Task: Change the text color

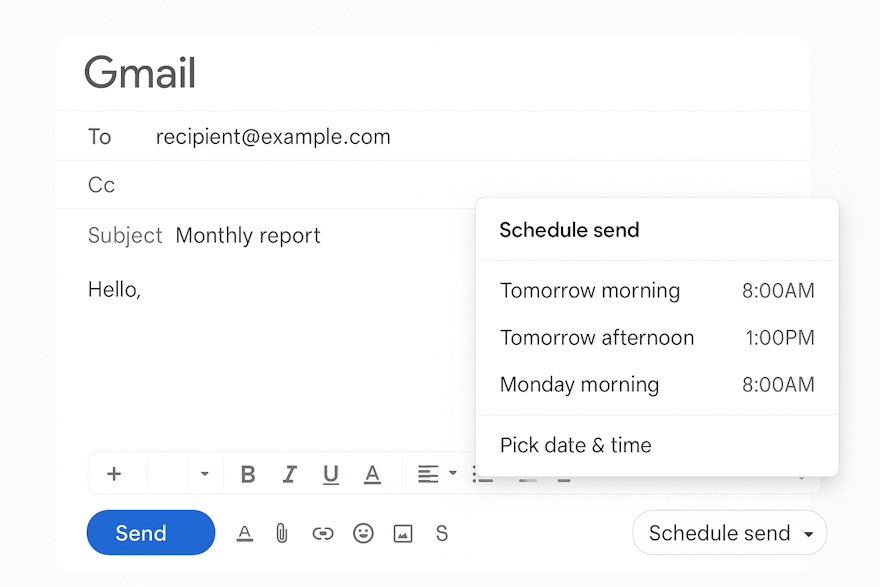Action: tap(373, 473)
